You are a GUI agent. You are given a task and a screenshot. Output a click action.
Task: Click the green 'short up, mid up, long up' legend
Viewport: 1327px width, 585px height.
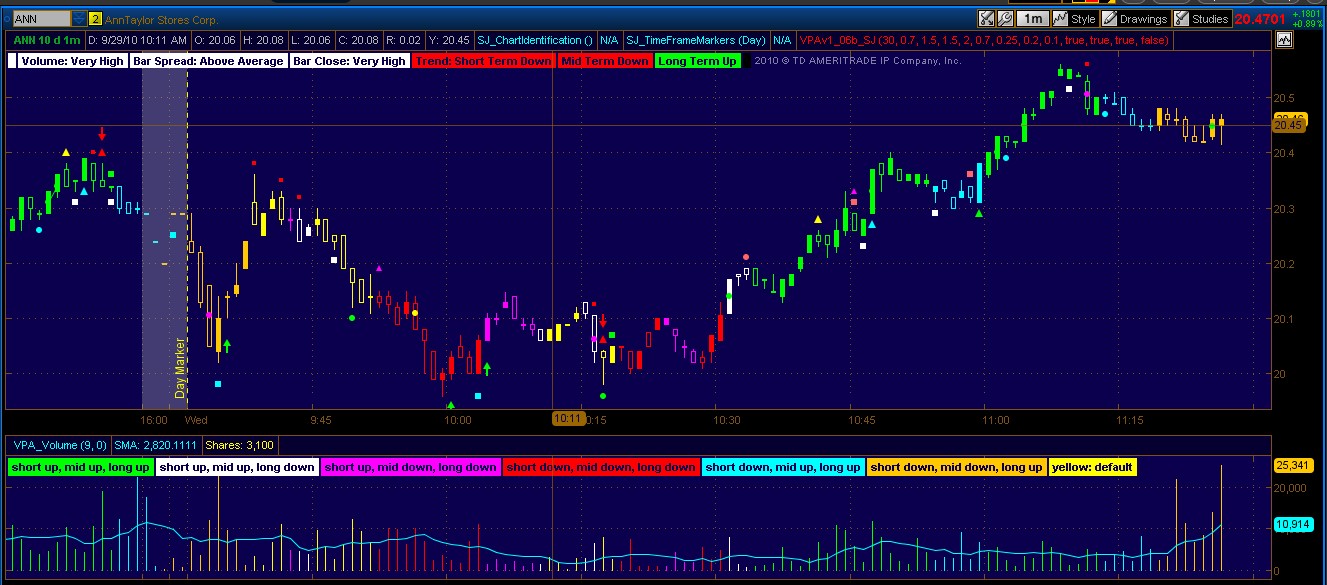pyautogui.click(x=80, y=467)
